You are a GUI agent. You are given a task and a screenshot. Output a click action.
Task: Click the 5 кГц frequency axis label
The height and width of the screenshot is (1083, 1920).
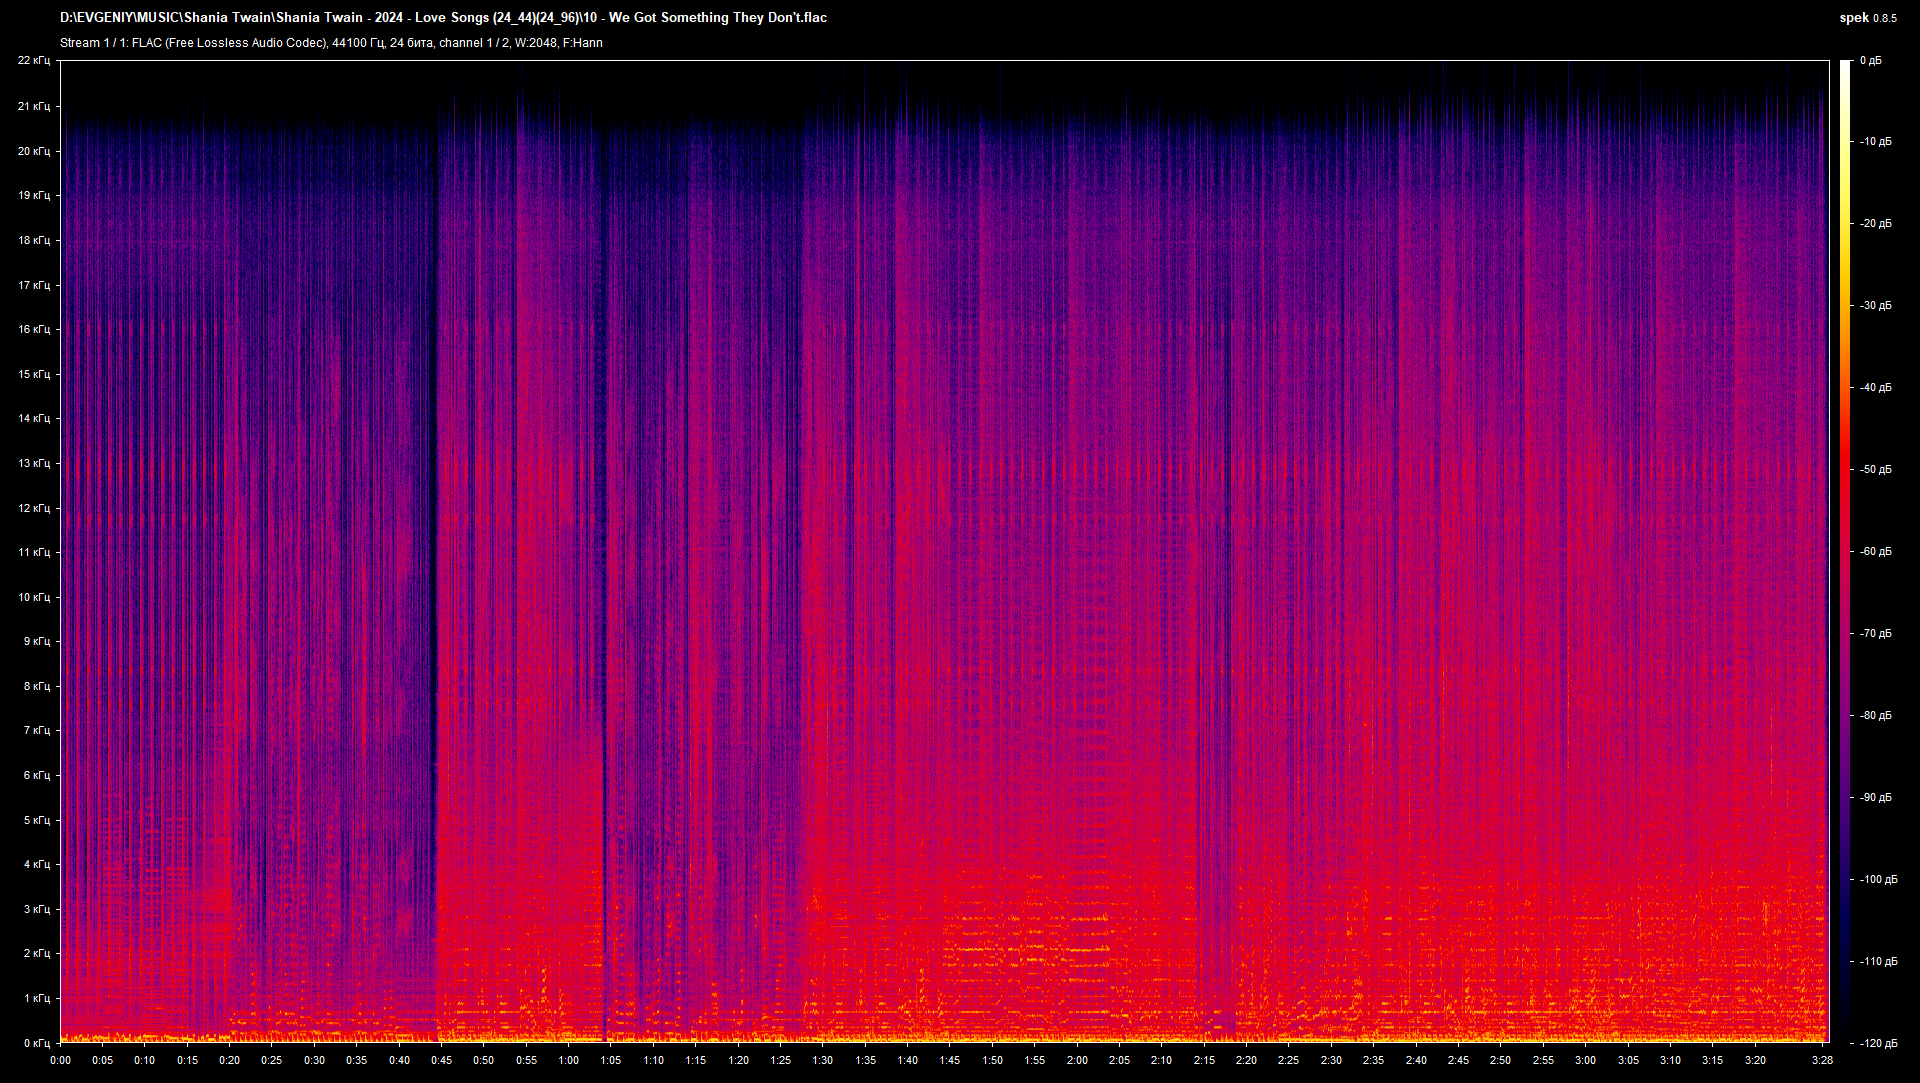tap(36, 820)
